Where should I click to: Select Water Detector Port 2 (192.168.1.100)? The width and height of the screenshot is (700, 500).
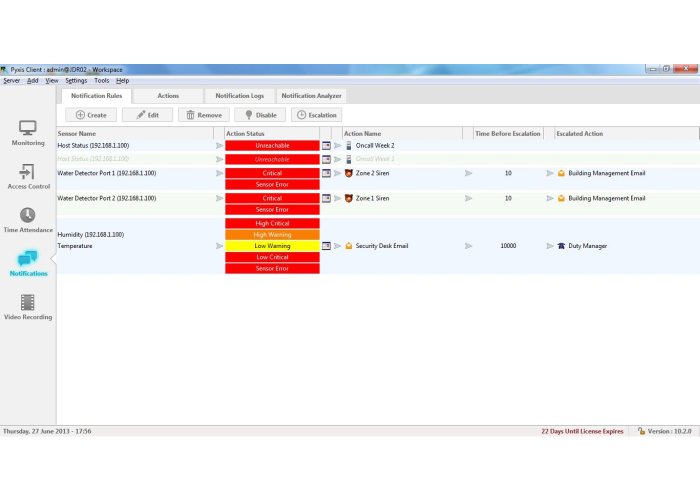(107, 198)
